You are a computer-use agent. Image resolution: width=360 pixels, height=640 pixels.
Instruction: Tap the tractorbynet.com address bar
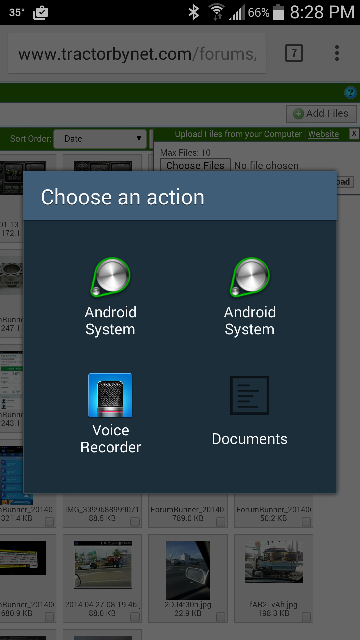pyautogui.click(x=137, y=53)
